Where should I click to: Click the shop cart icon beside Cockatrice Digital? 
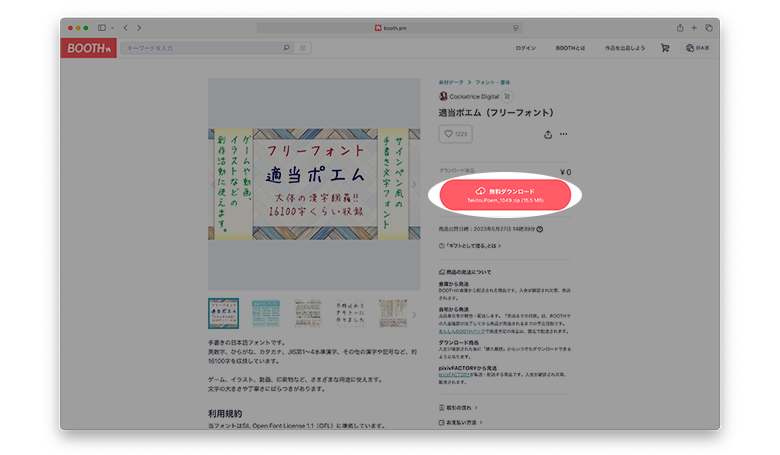[507, 96]
